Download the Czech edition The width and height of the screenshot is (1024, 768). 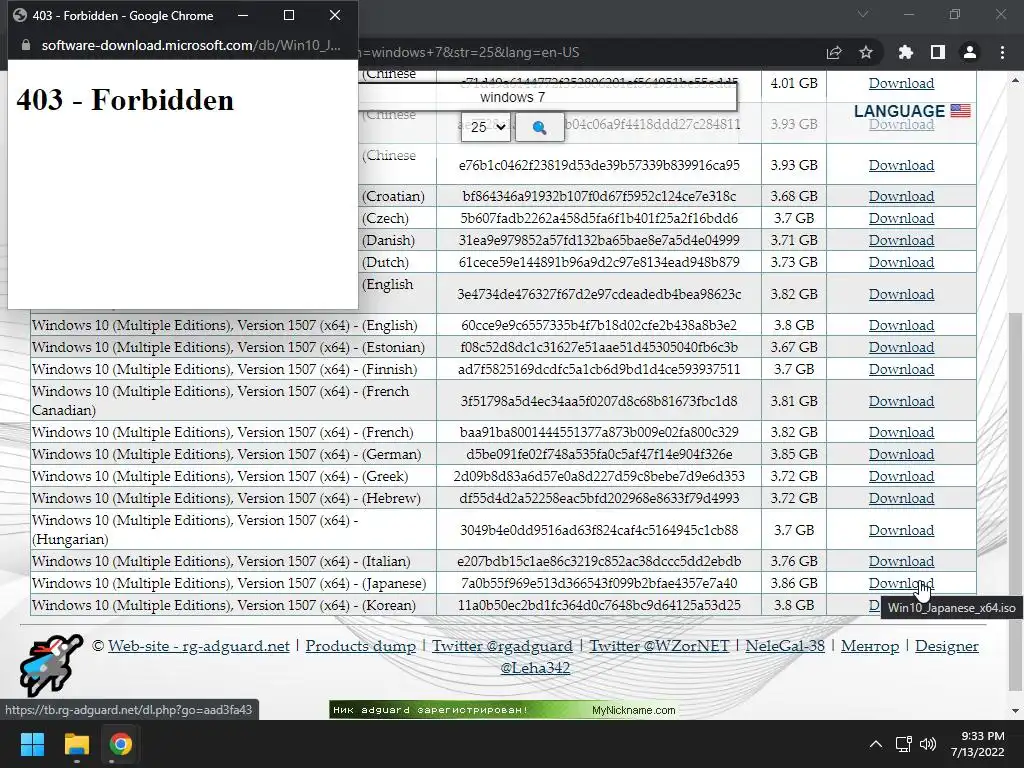901,218
